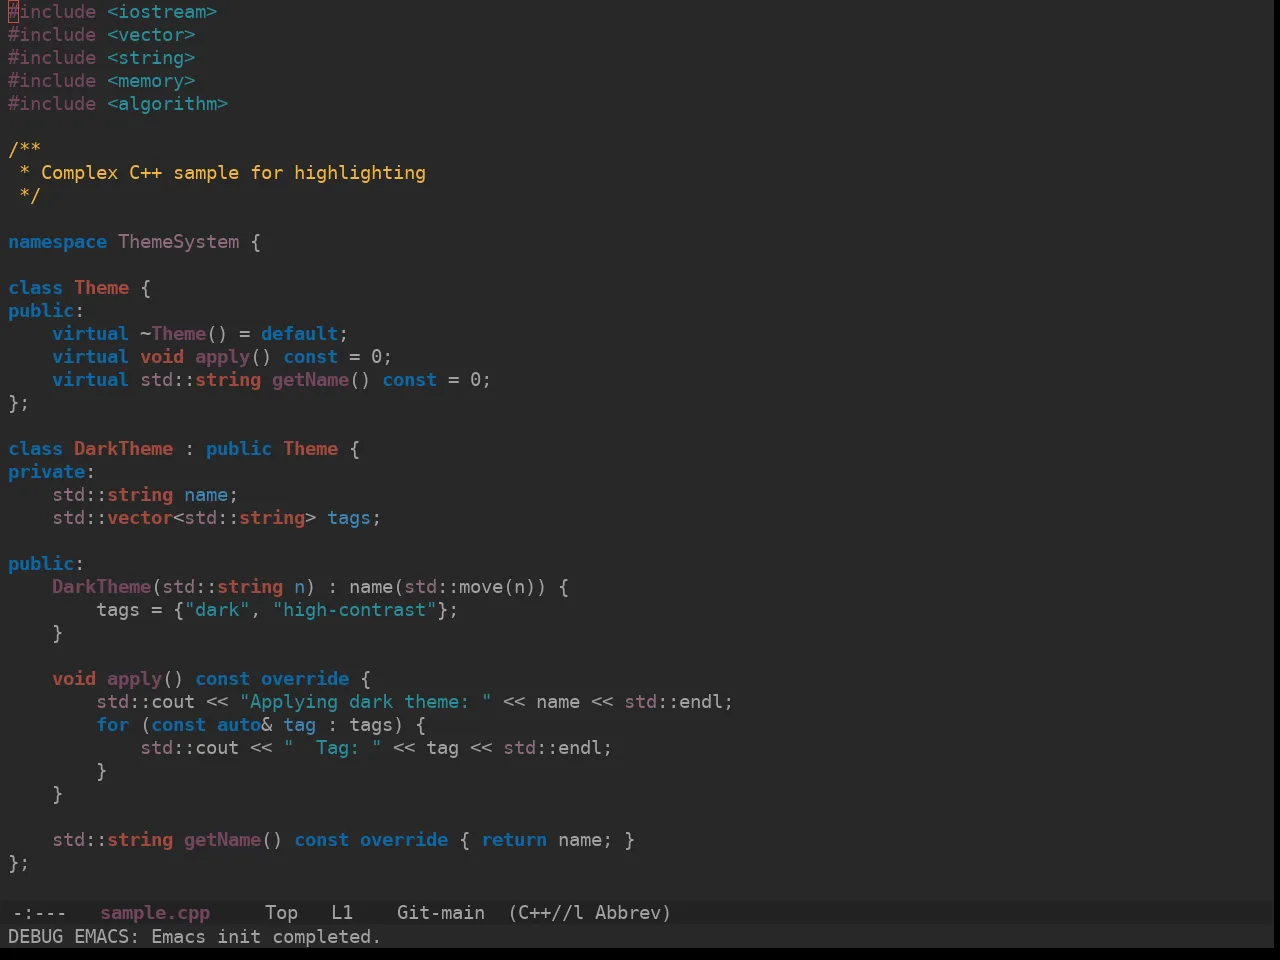This screenshot has height=960, width=1280.
Task: Place cursor on '#include <iostream>' line
Action: tap(112, 12)
